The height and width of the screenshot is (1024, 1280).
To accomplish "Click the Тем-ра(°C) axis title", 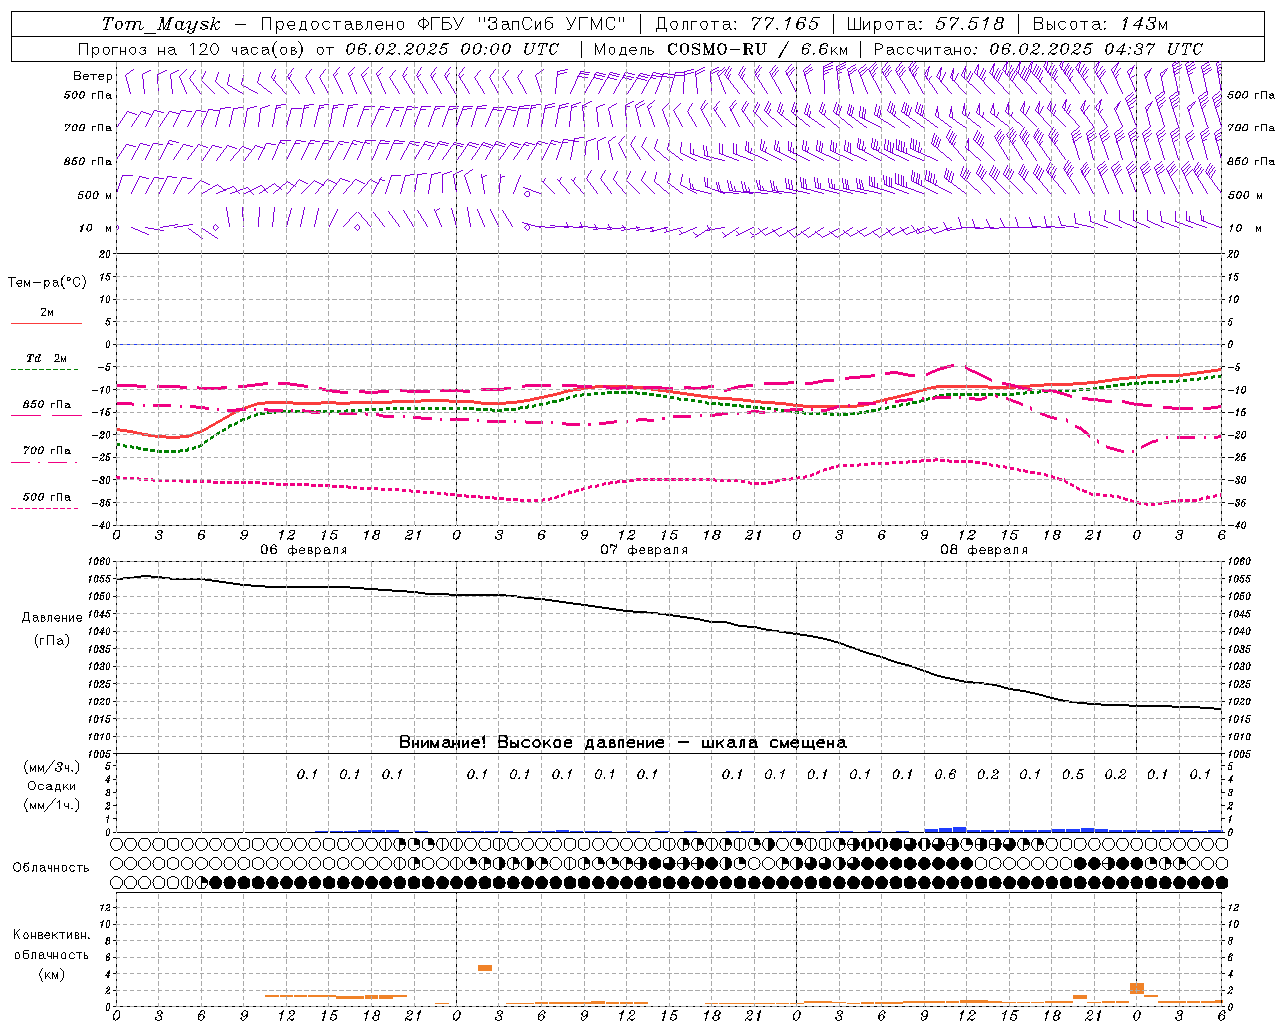I will 47,283.
